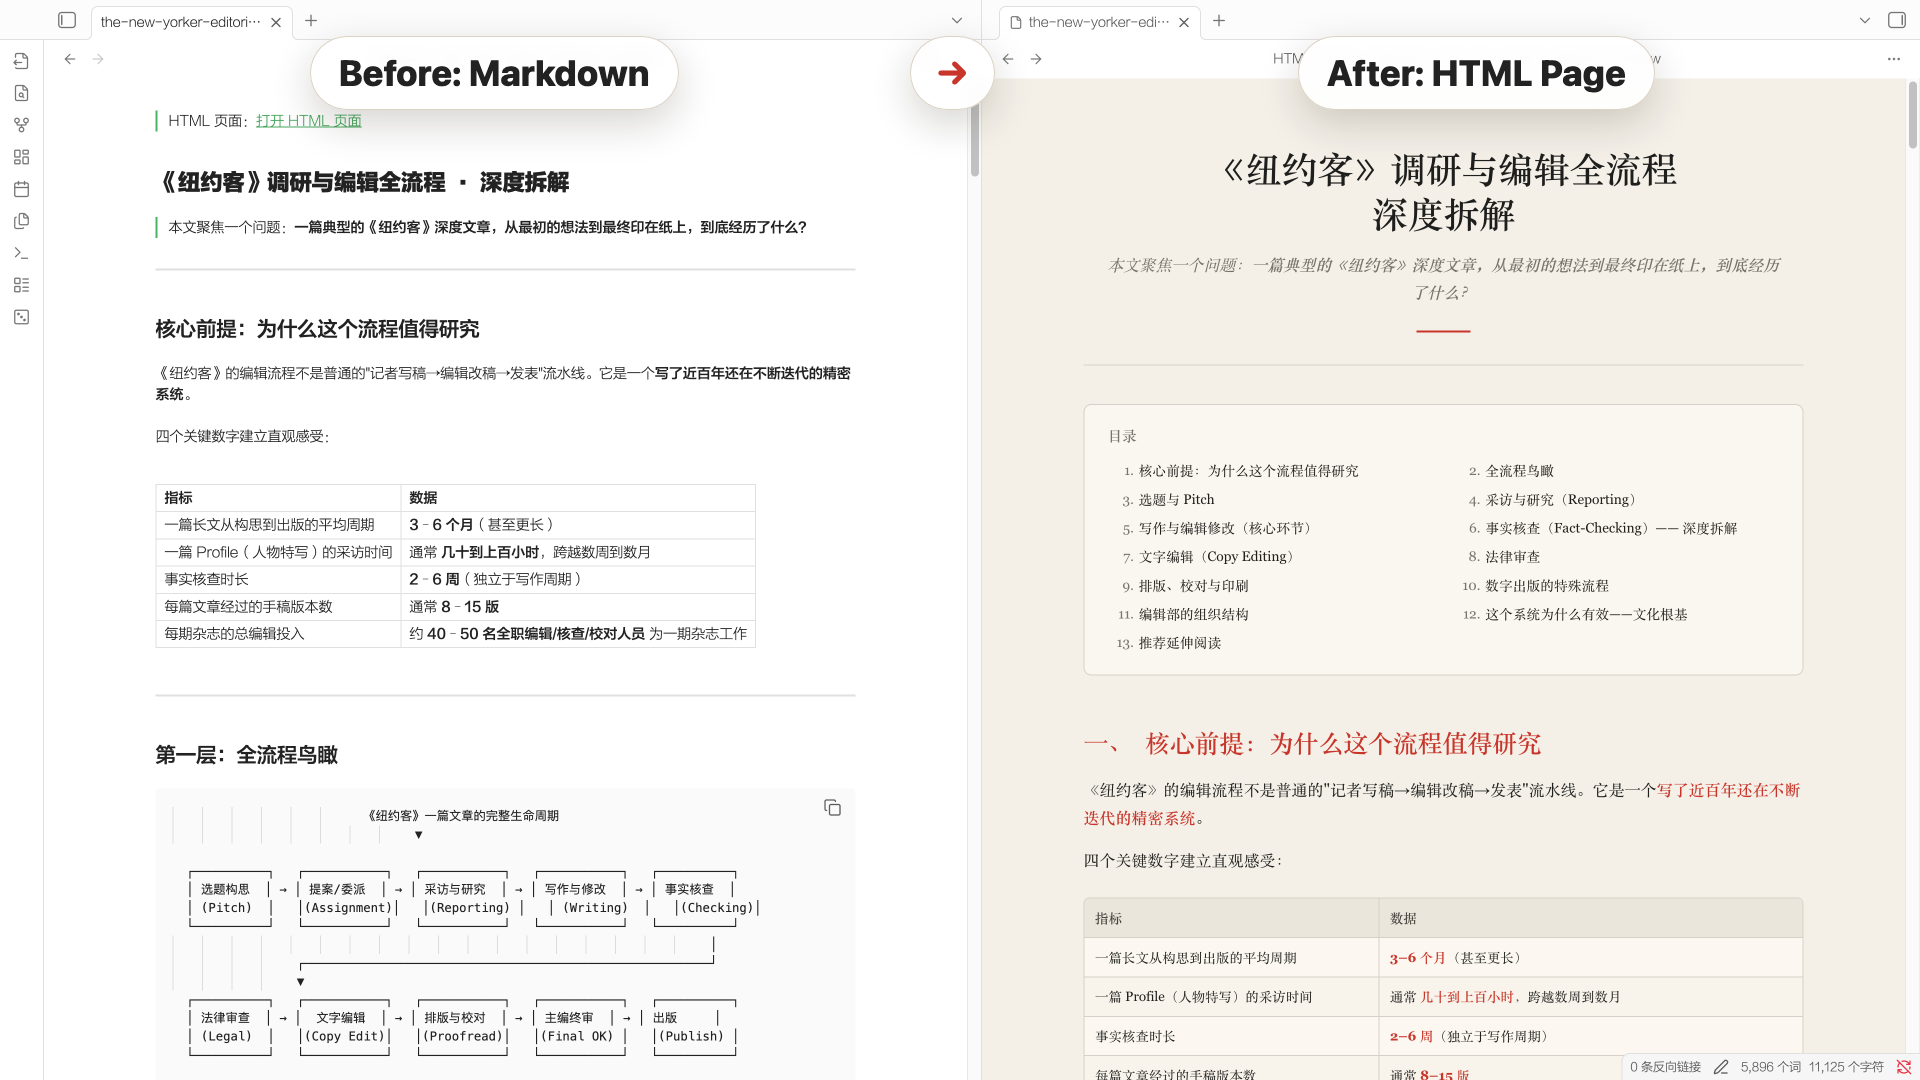Select the right the-new-yorker-edi tab
This screenshot has height=1080, width=1920.
pyautogui.click(x=1100, y=22)
